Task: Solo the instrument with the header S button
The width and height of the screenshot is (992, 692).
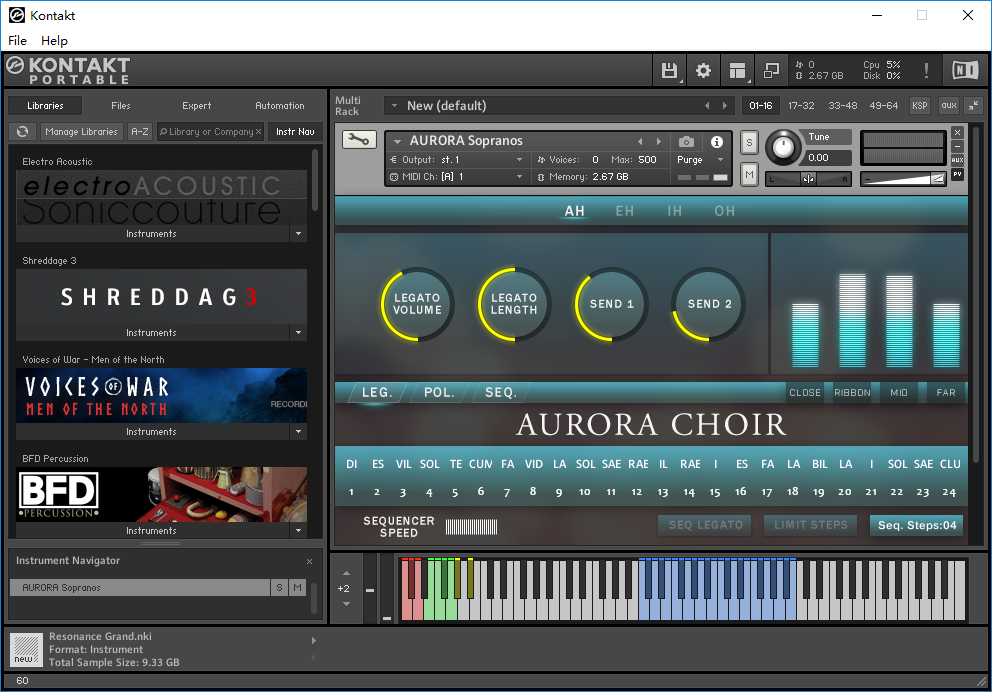Action: pyautogui.click(x=750, y=142)
